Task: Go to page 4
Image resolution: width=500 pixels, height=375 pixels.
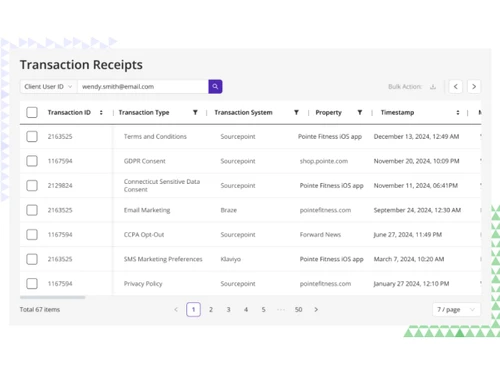Action: 246,310
